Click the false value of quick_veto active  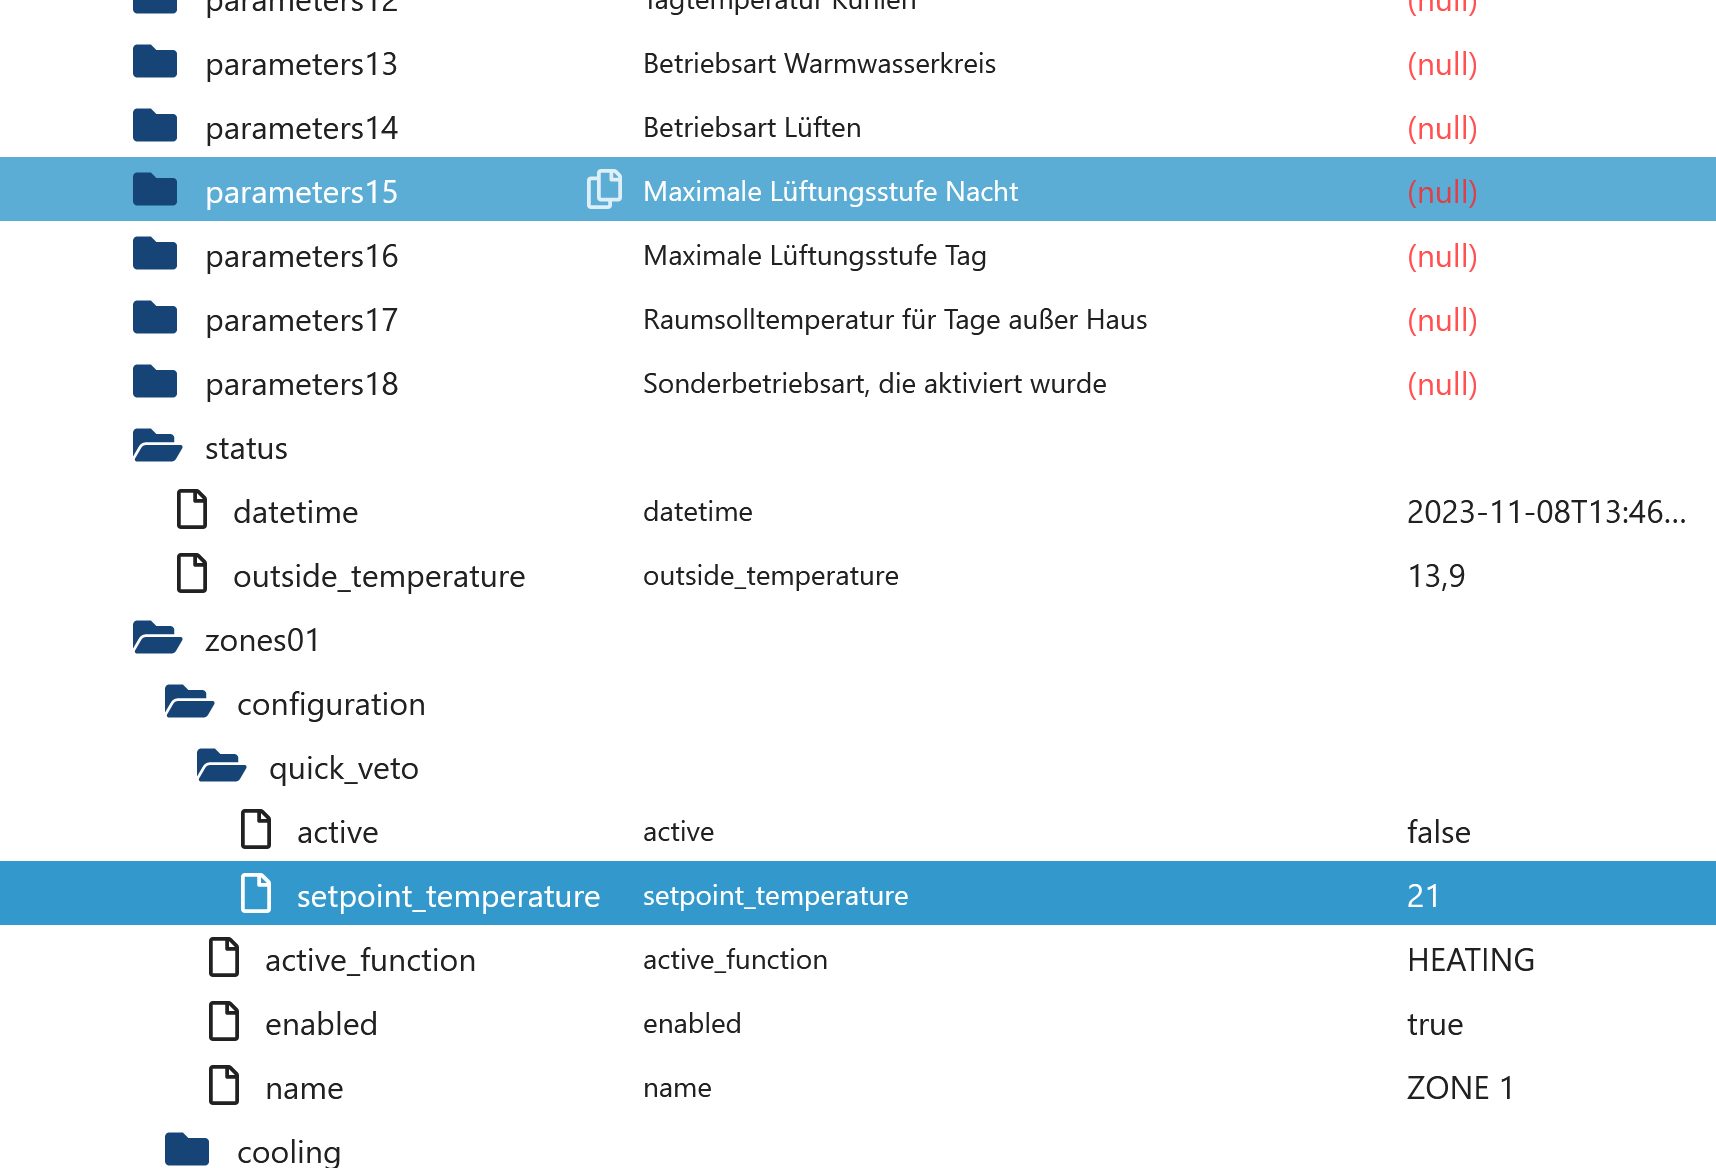[x=1438, y=832]
